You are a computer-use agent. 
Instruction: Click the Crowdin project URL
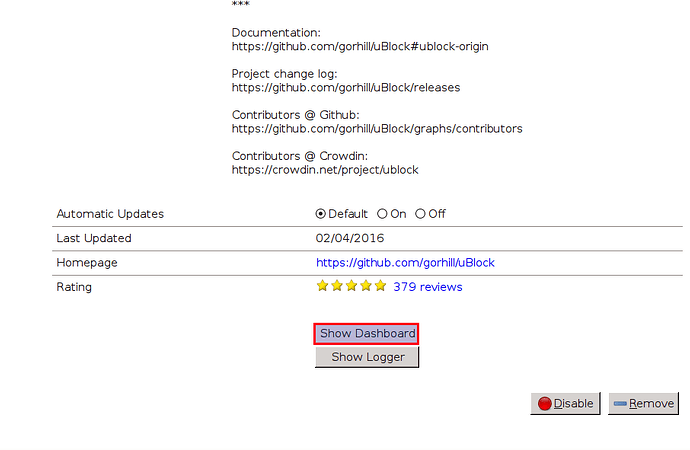tap(325, 170)
